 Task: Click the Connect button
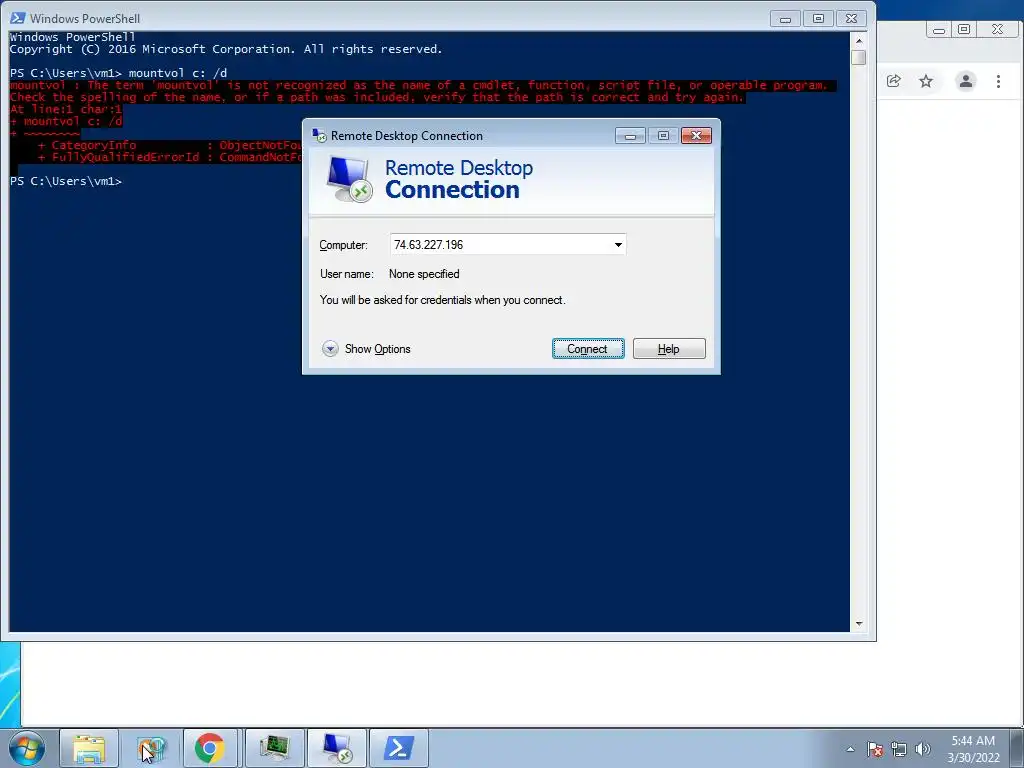click(x=588, y=349)
